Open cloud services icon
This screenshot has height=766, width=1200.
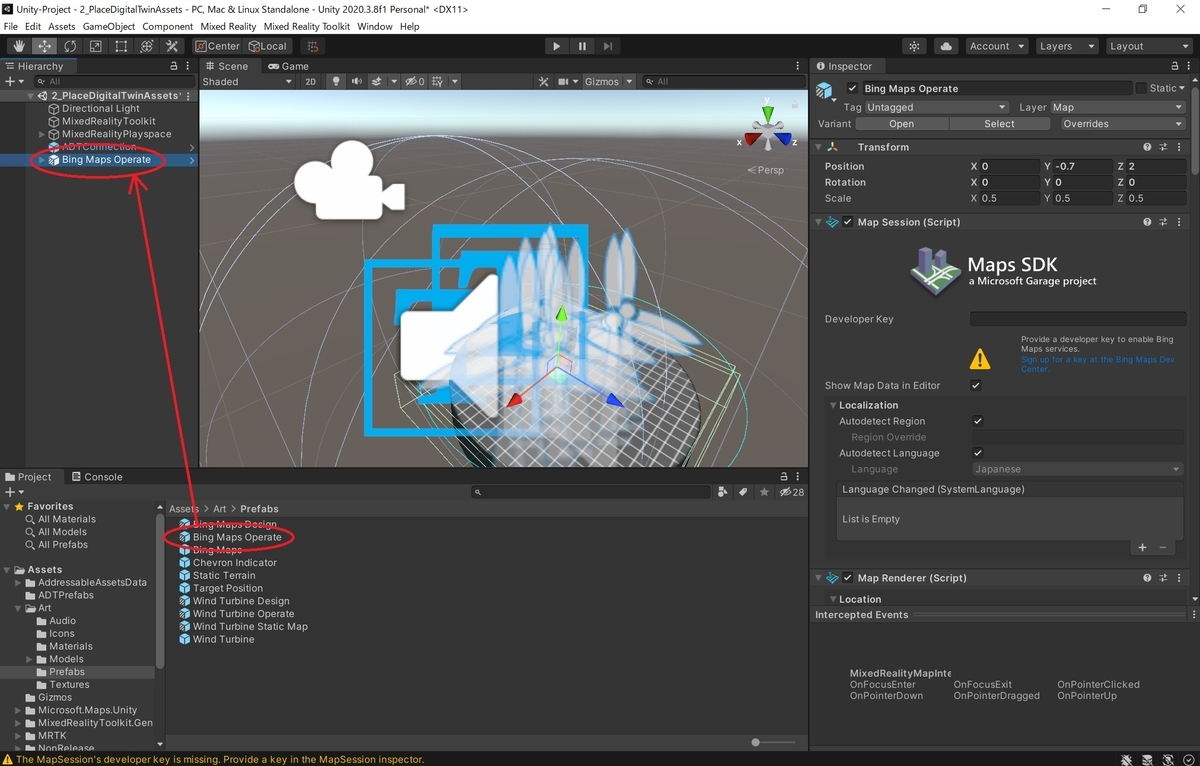click(945, 46)
